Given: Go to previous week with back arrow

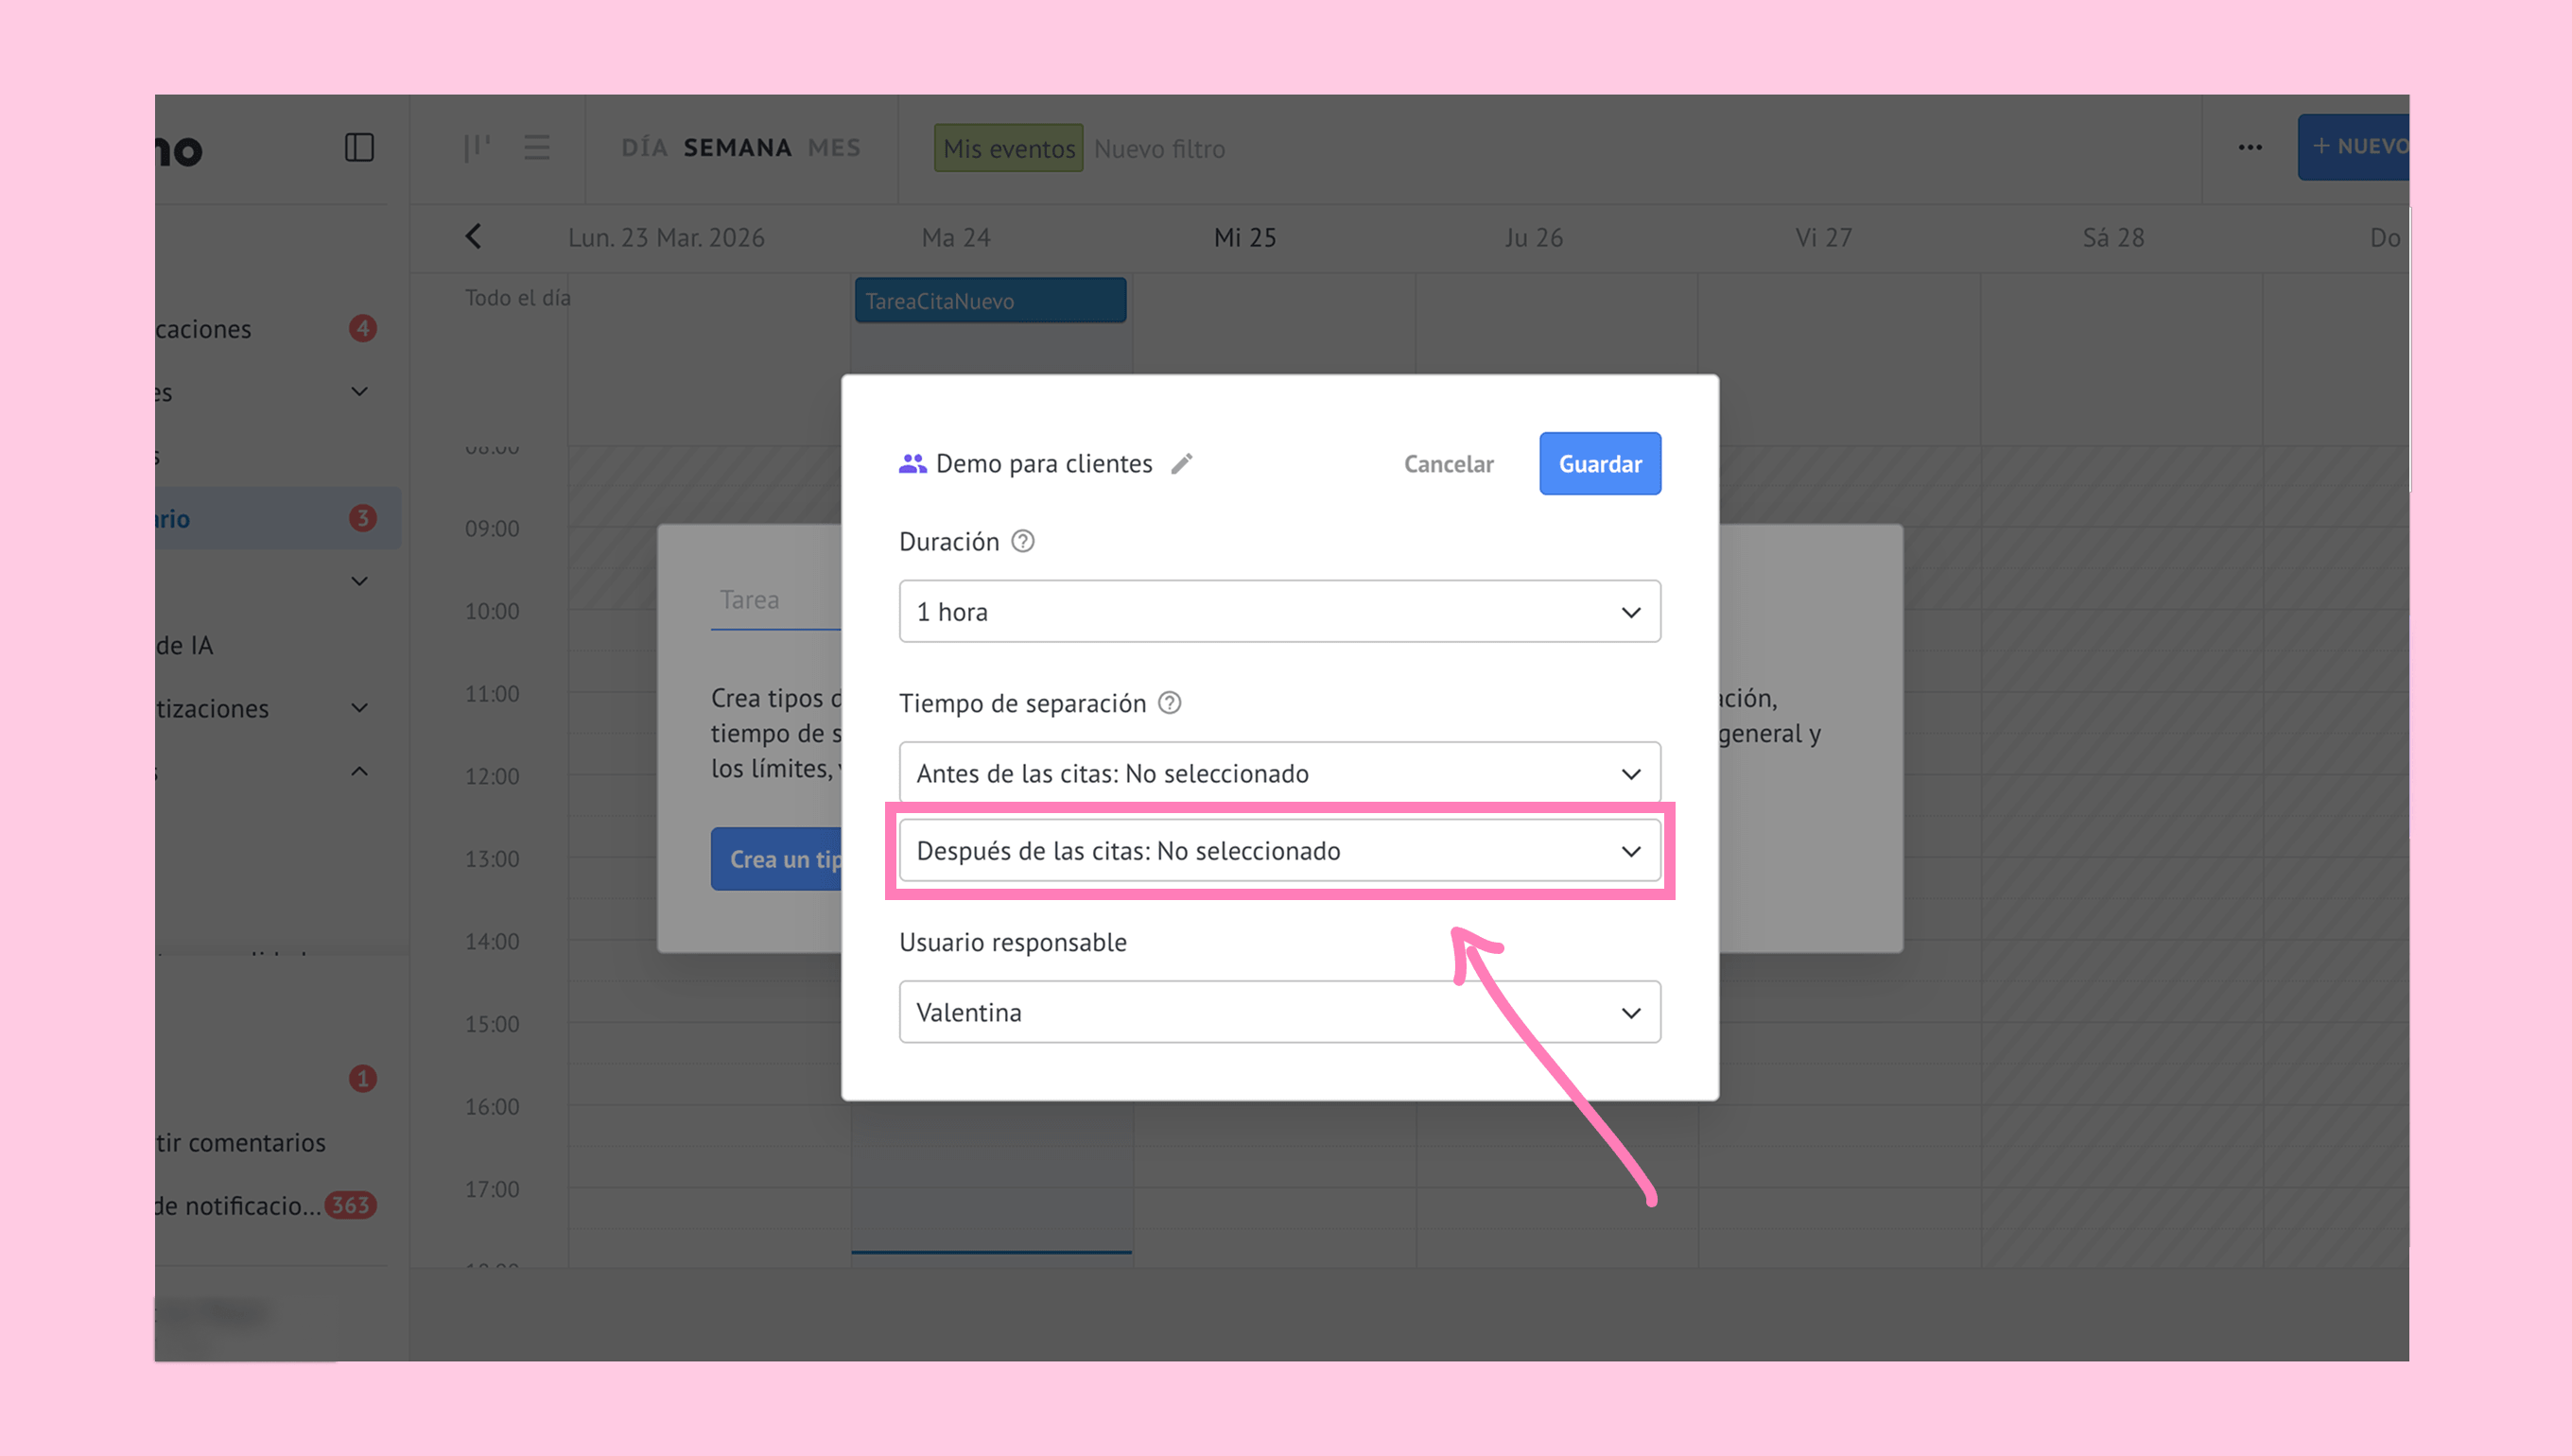Looking at the screenshot, I should click(474, 237).
